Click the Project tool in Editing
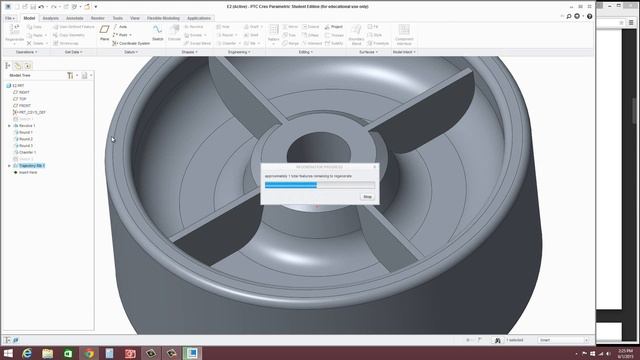640x360 pixels. tap(333, 27)
